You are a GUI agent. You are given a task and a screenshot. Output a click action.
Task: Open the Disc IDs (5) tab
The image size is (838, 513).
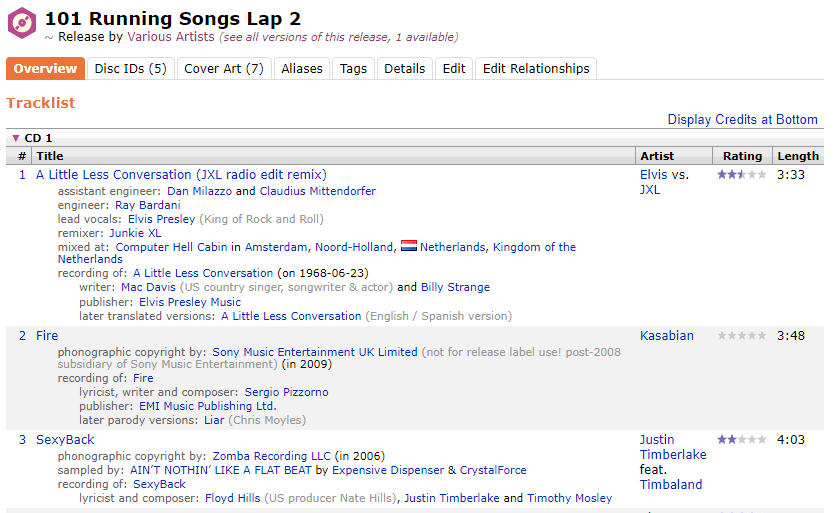[130, 68]
